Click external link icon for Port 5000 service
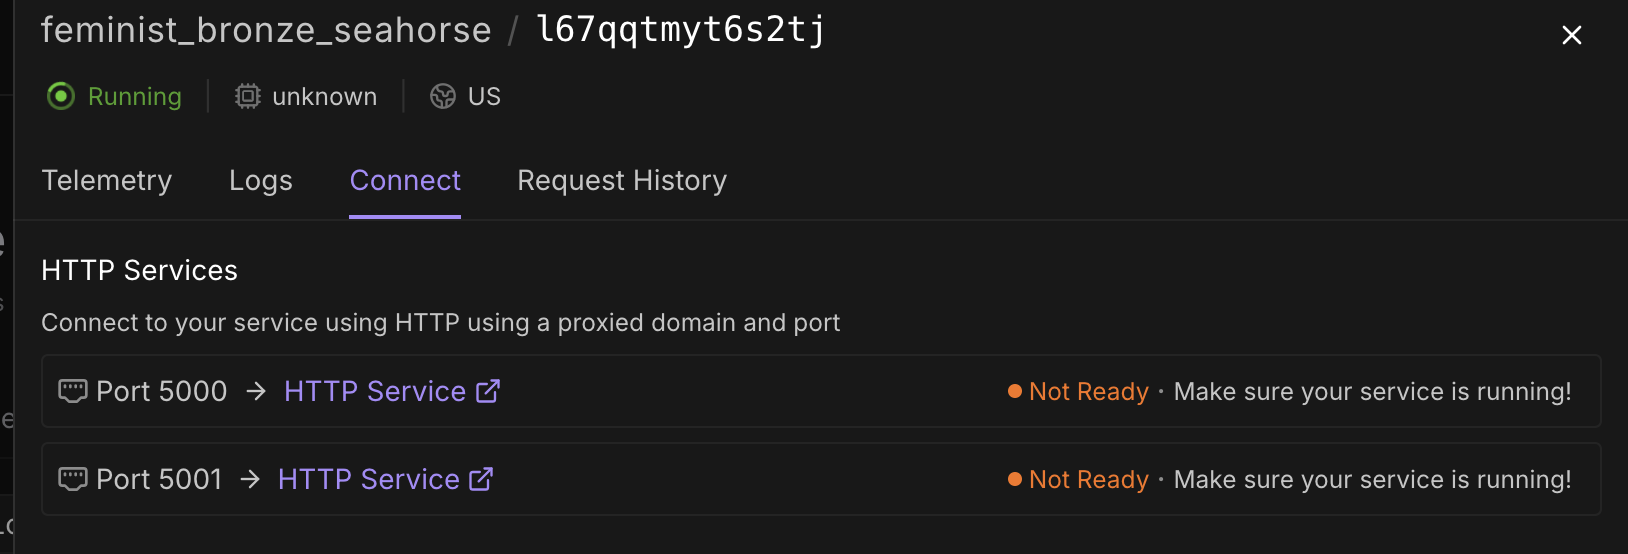Image resolution: width=1628 pixels, height=554 pixels. 488,391
